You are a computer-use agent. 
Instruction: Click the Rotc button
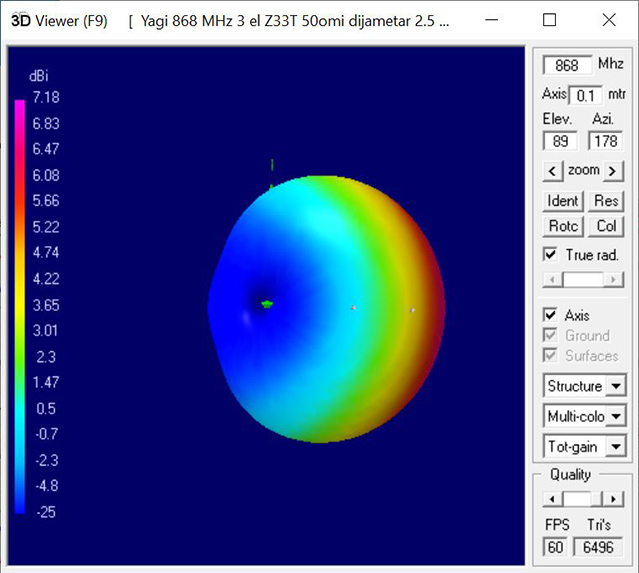point(563,226)
